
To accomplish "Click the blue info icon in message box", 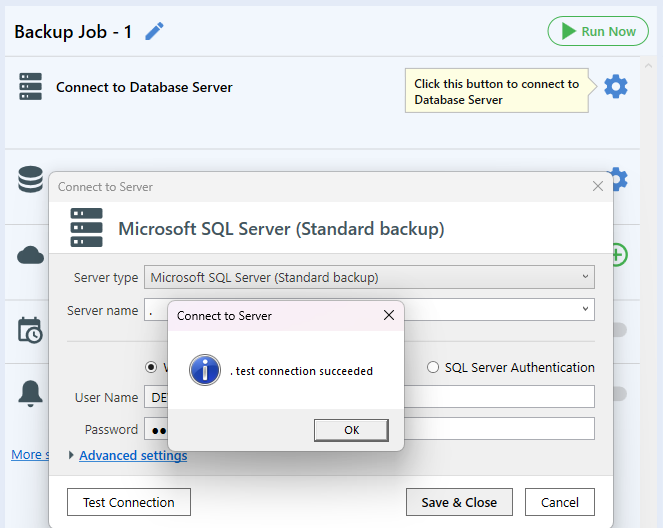I will coord(205,370).
